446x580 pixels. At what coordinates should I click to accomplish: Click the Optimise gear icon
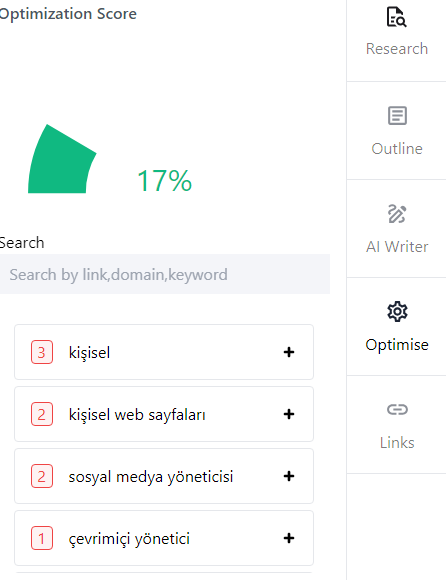pos(397,311)
